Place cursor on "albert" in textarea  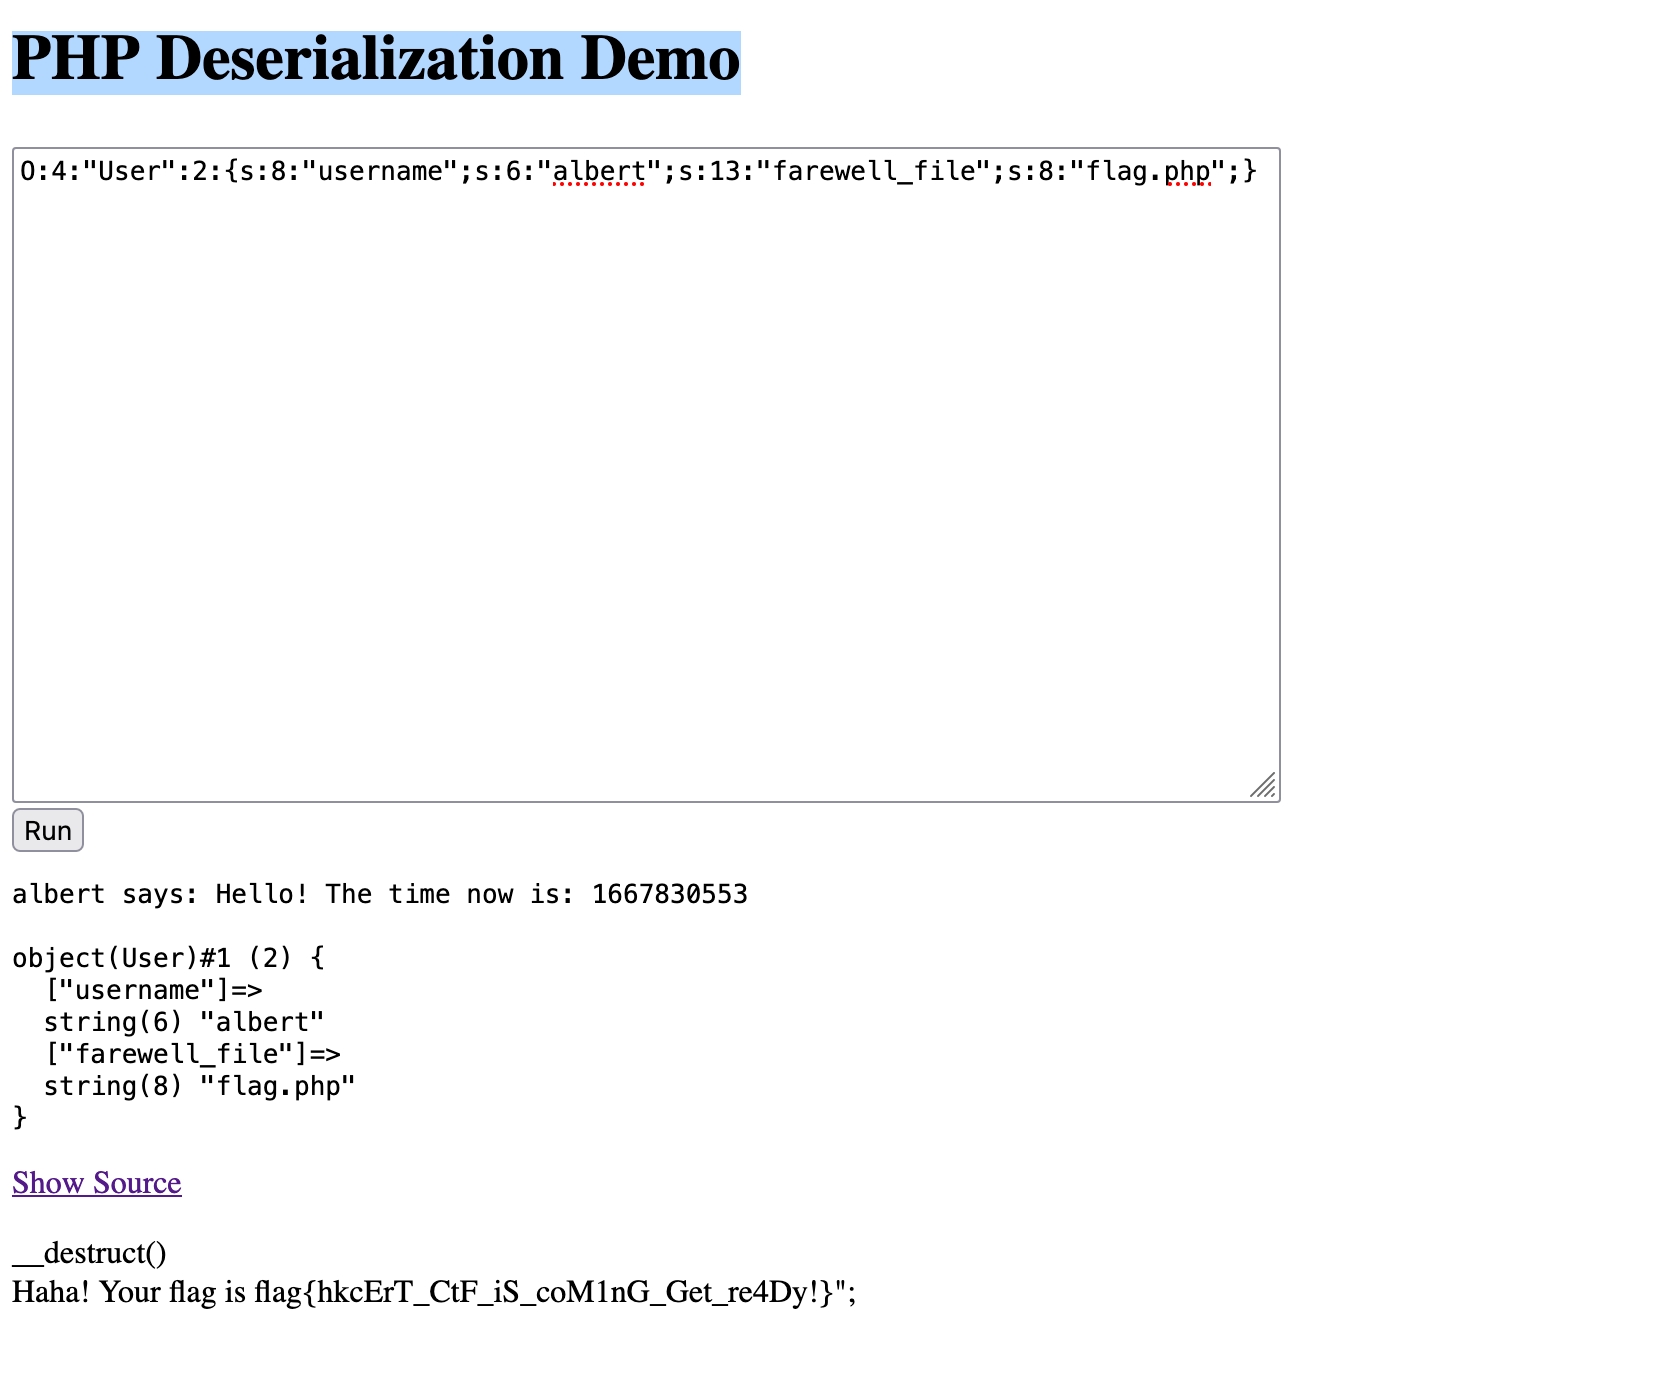pyautogui.click(x=599, y=172)
